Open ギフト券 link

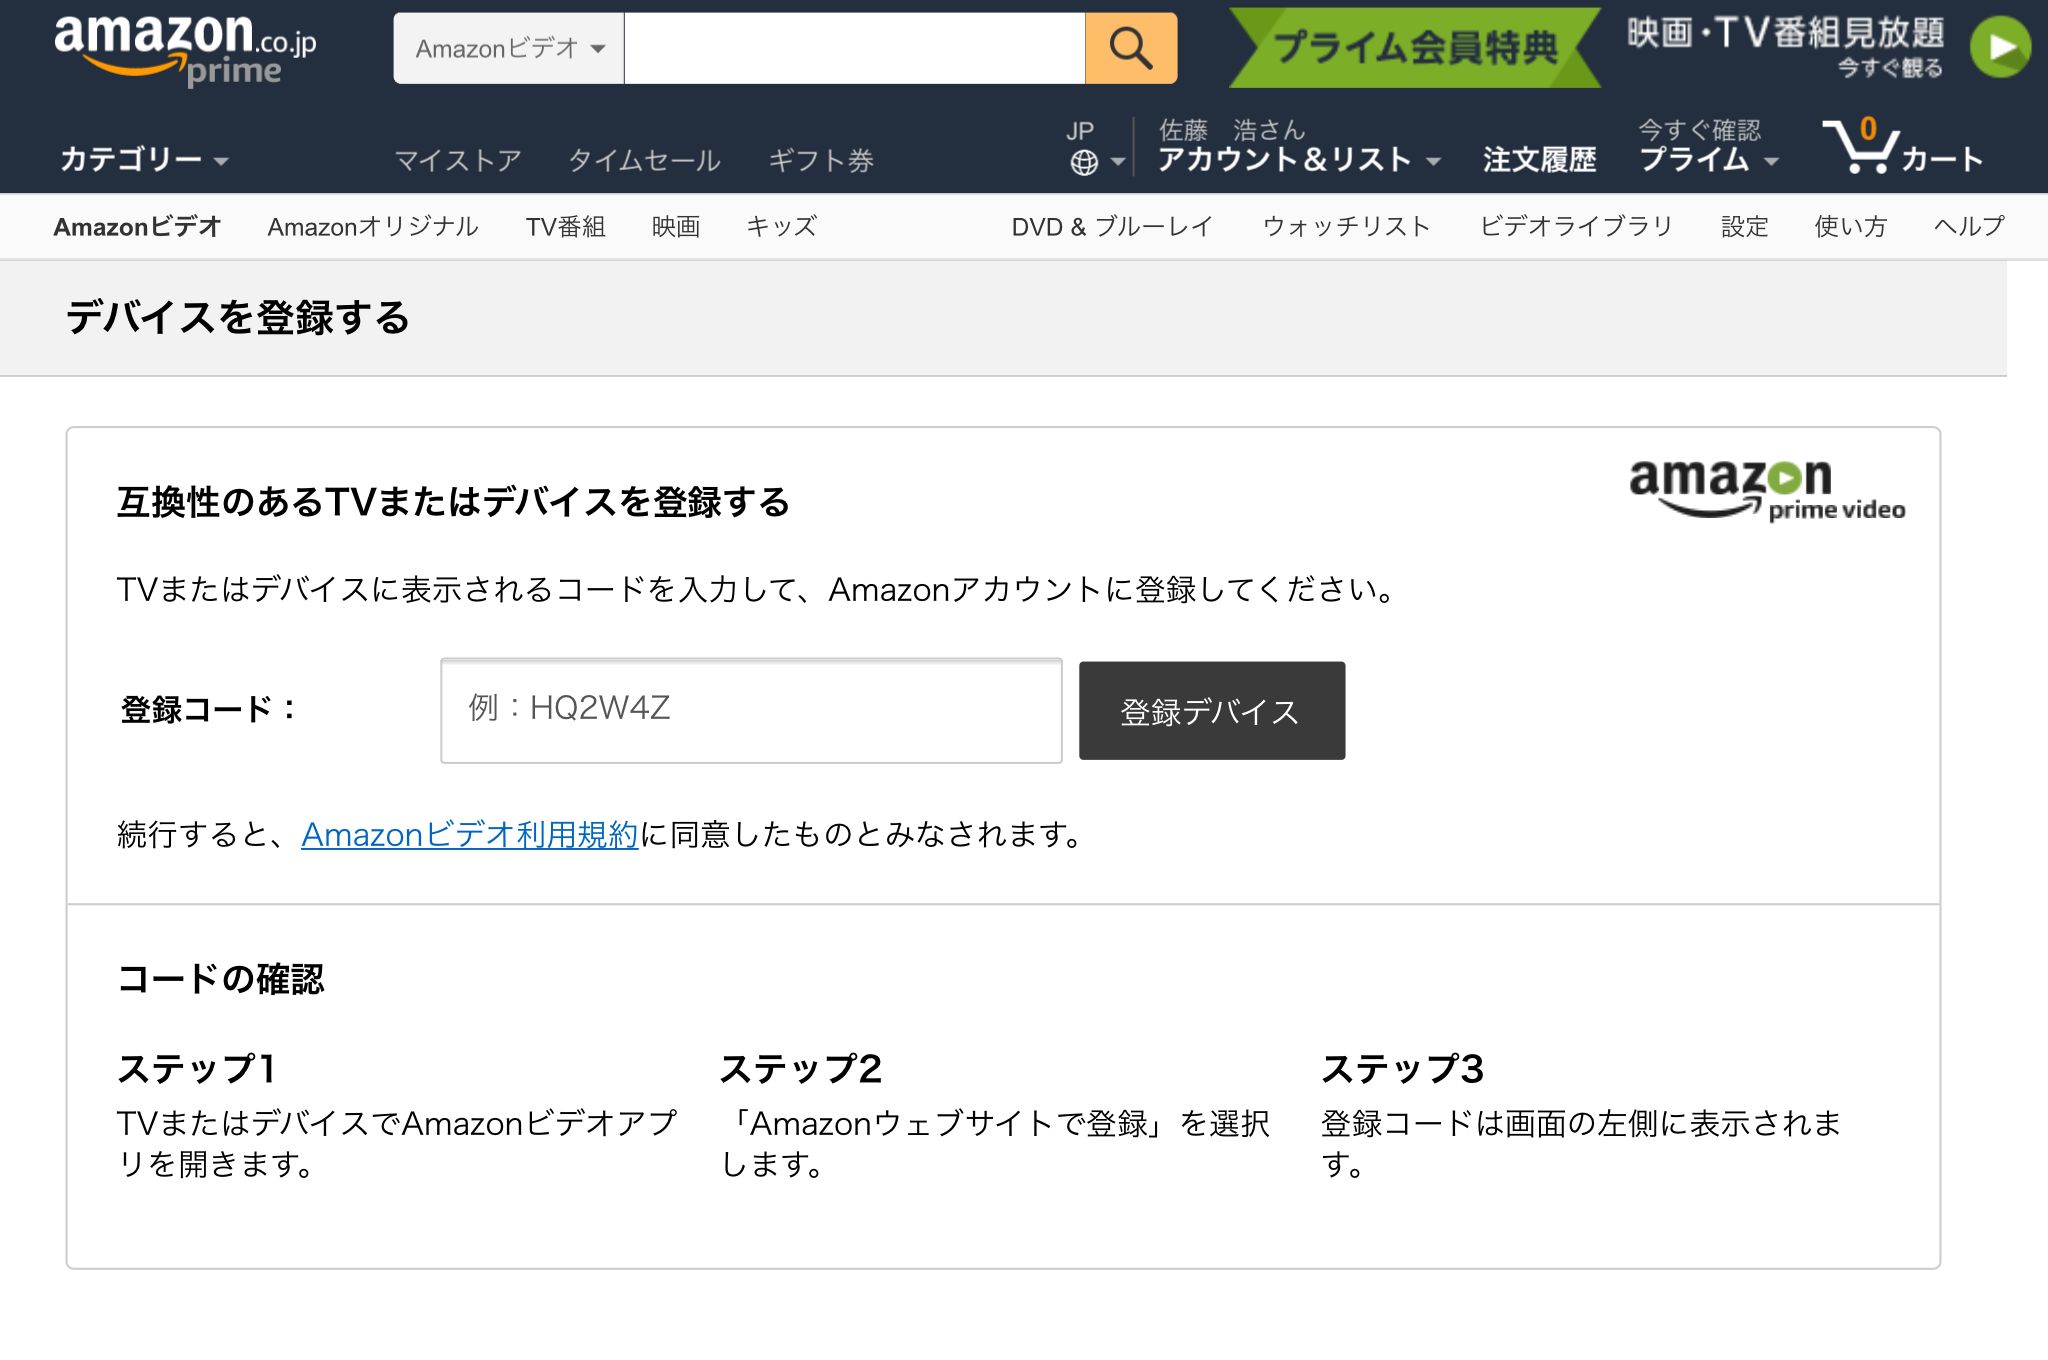(x=821, y=160)
